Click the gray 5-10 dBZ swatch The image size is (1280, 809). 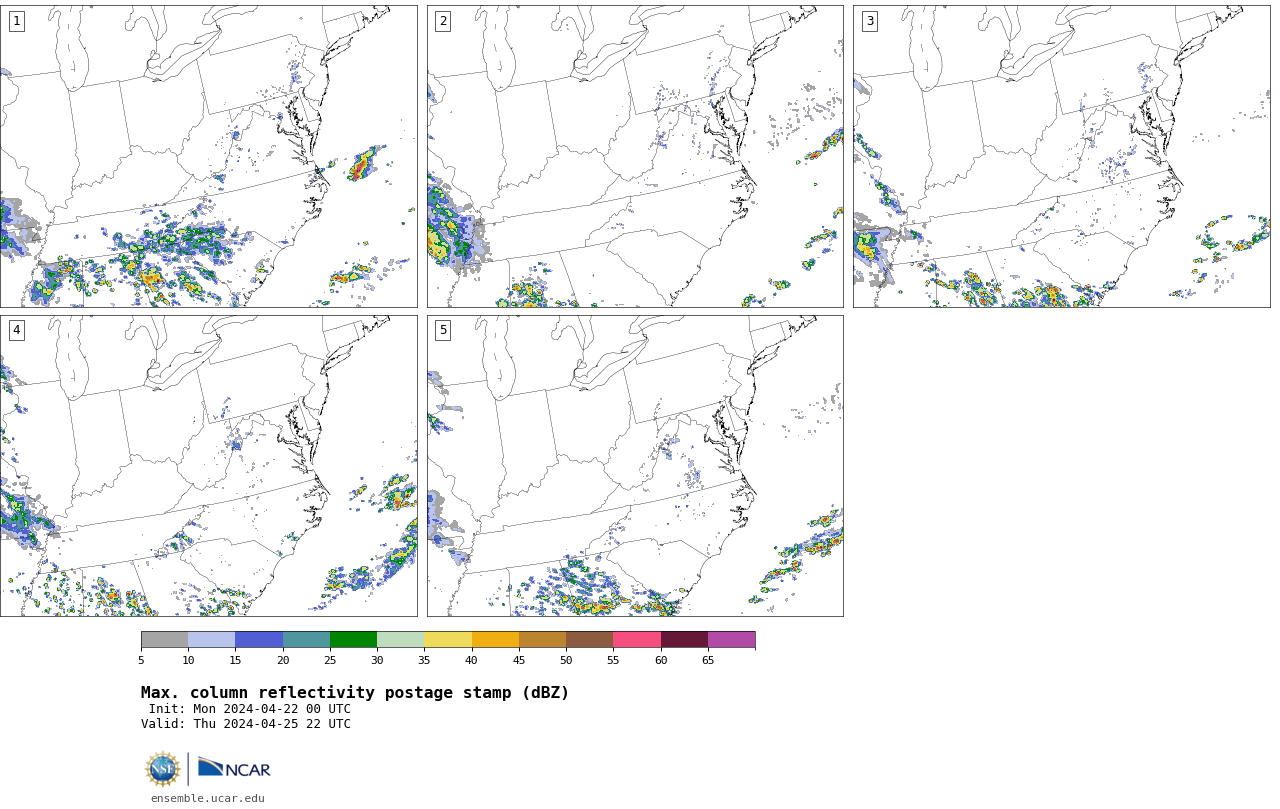click(x=164, y=640)
